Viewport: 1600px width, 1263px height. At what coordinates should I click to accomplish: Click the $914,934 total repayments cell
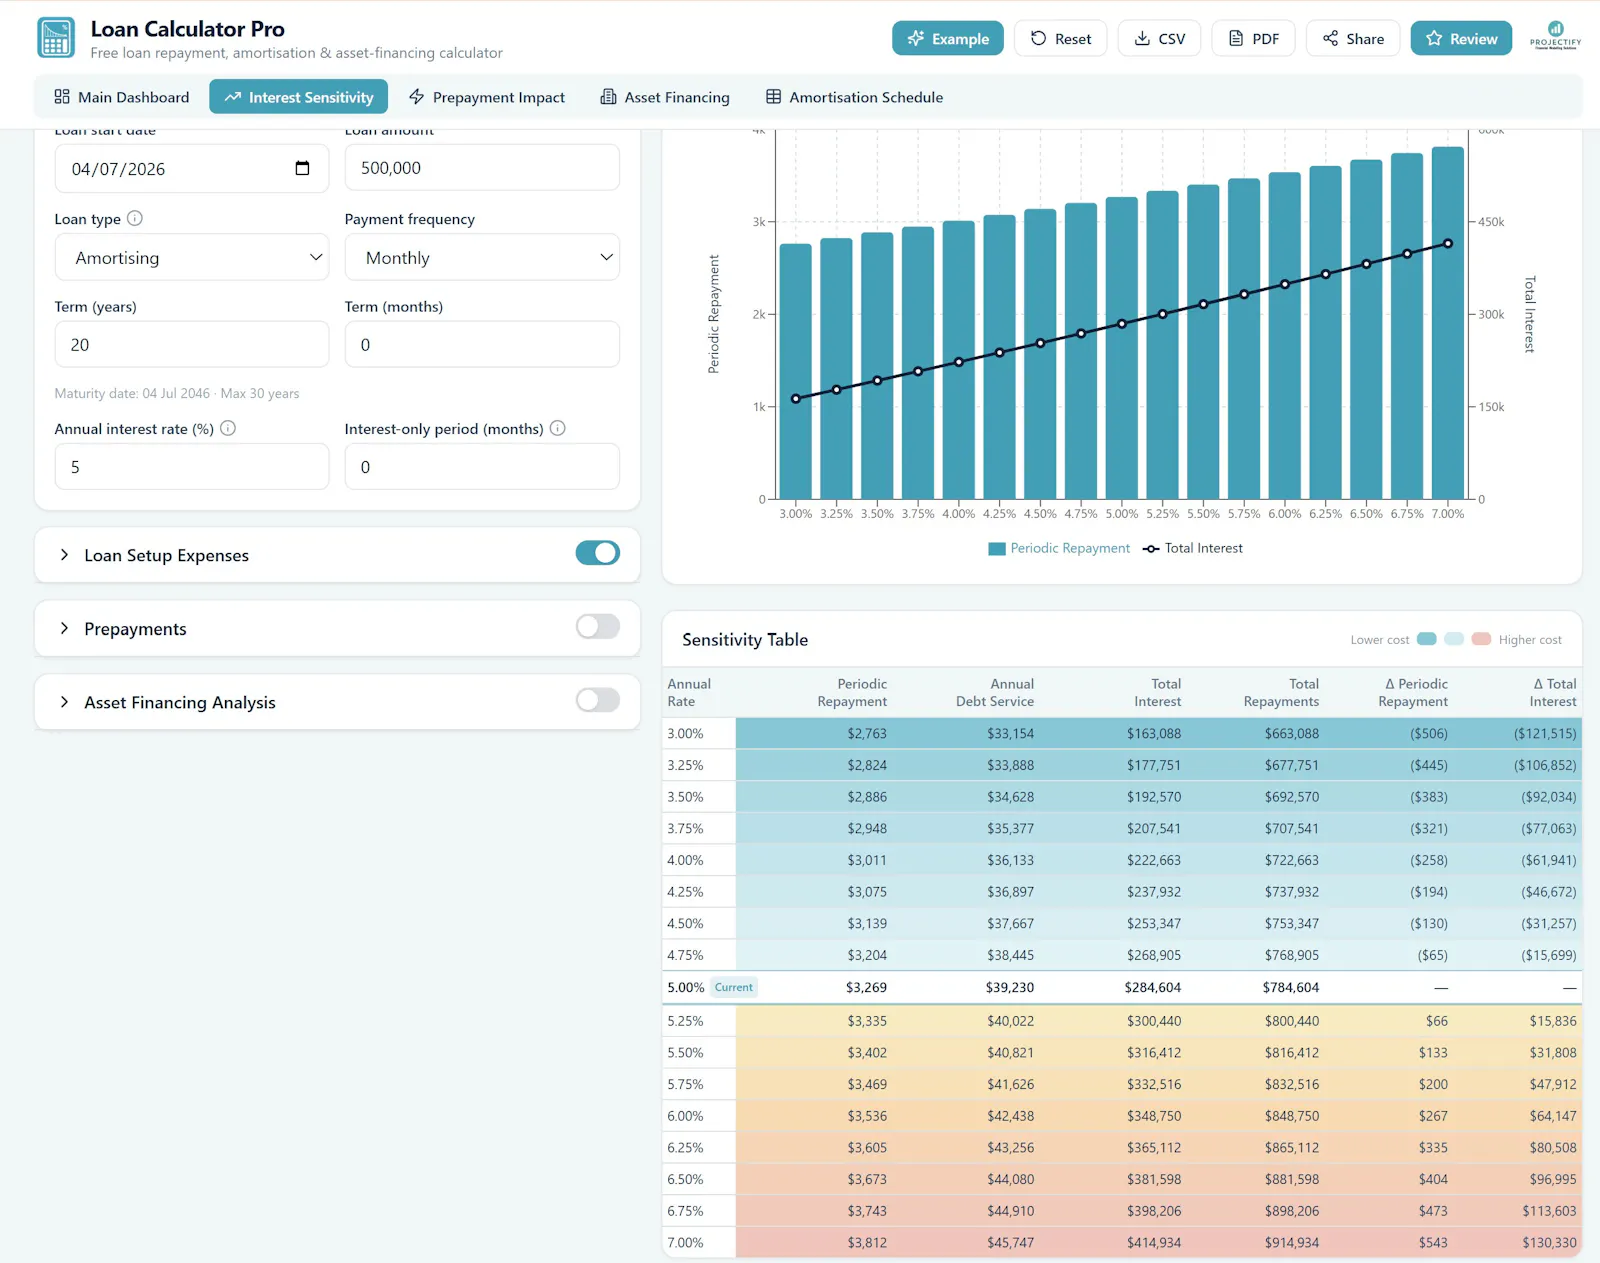click(1292, 1242)
